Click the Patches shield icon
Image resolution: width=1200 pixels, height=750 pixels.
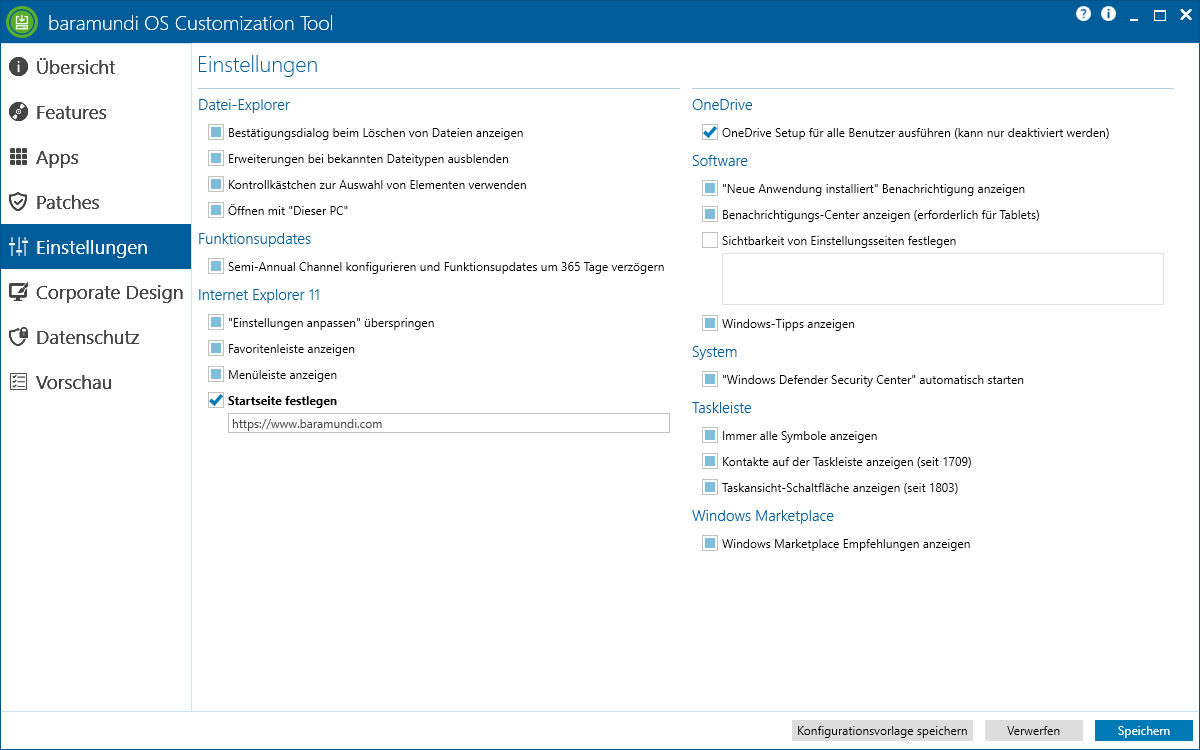(x=18, y=202)
